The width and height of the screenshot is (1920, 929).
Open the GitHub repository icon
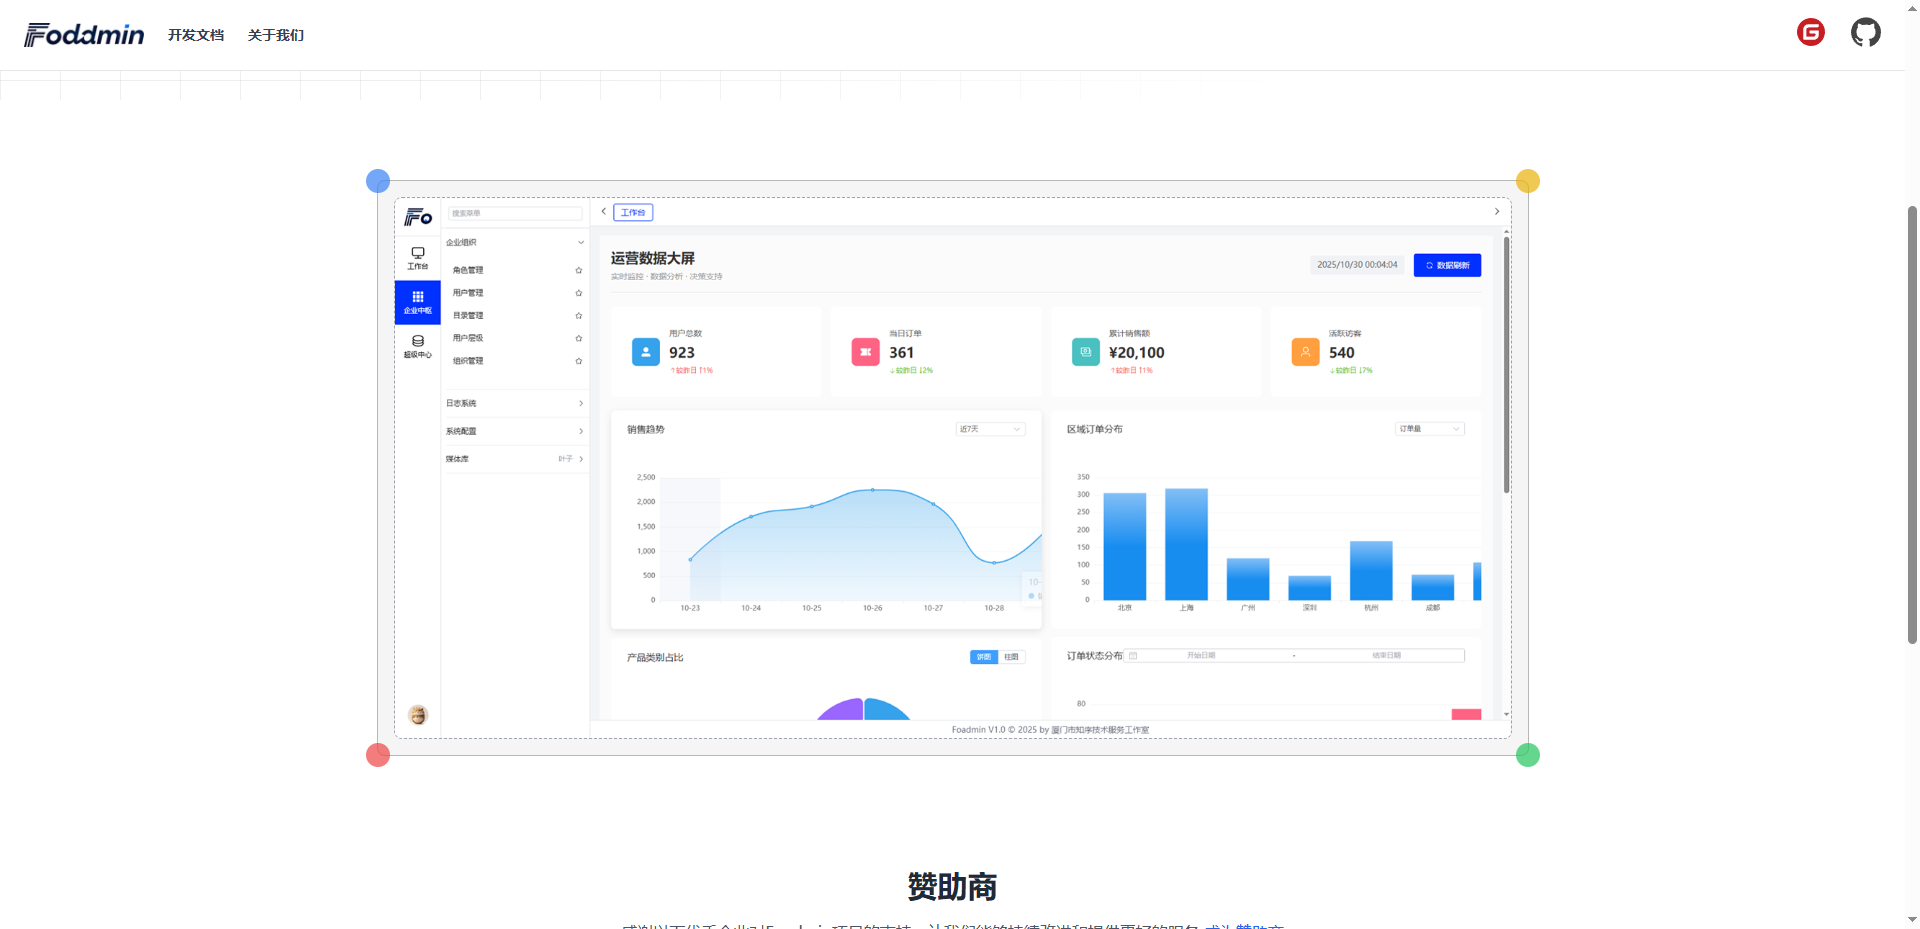click(x=1865, y=33)
